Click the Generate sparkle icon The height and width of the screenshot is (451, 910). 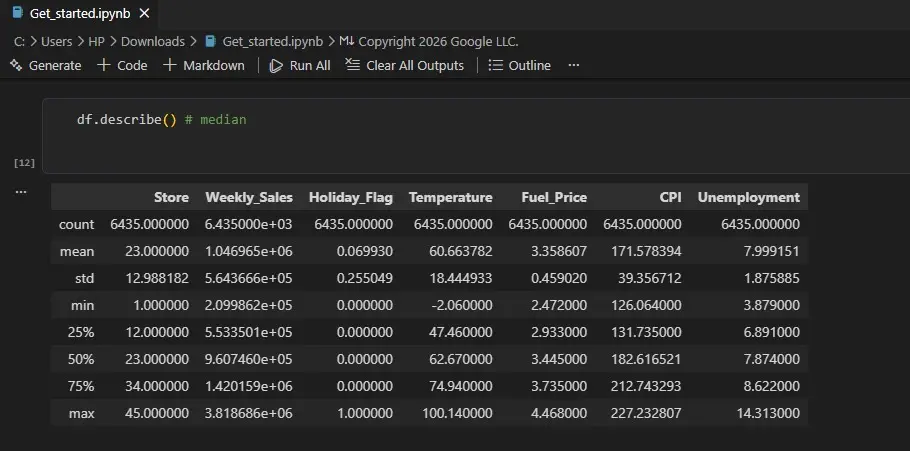pyautogui.click(x=16, y=65)
